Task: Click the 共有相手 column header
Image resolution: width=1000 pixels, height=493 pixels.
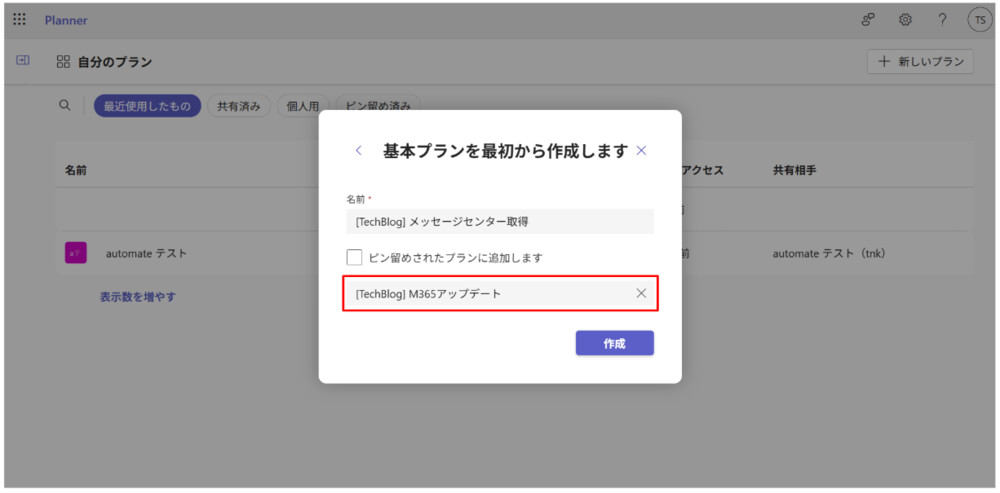Action: 795,171
